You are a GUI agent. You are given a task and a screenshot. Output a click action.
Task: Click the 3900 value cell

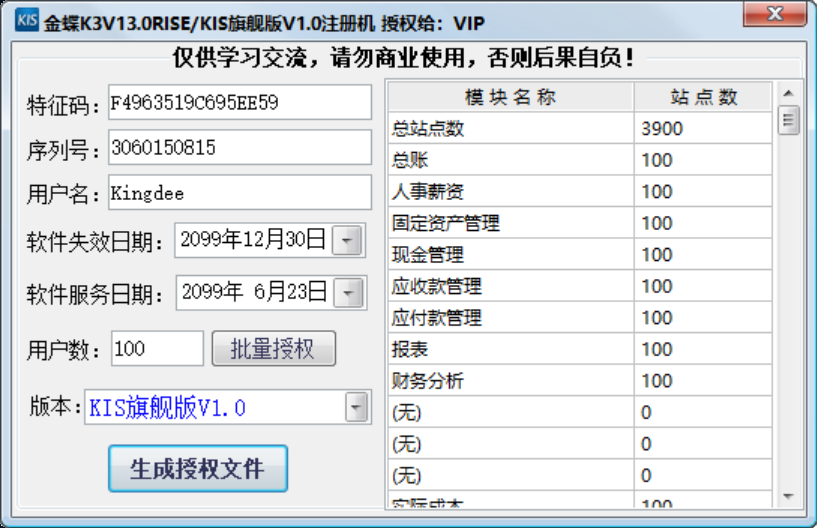(703, 128)
